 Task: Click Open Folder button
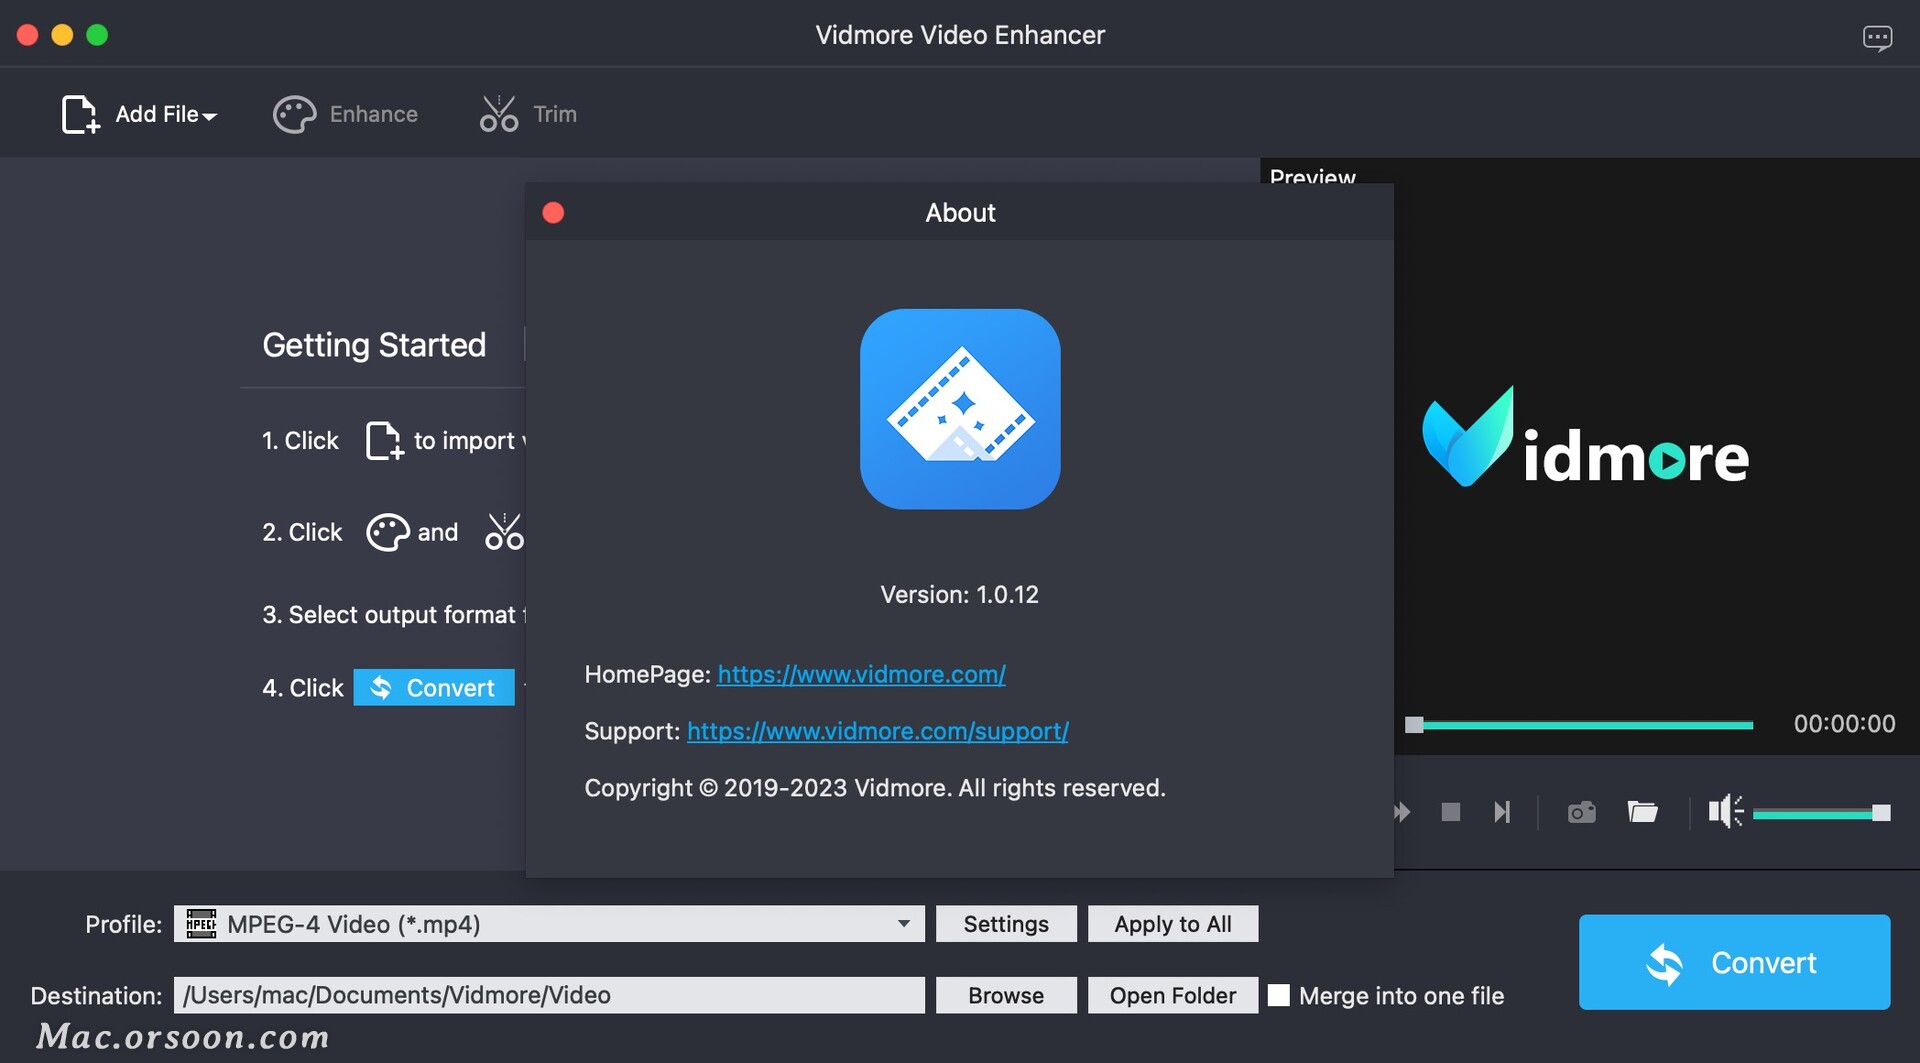coord(1173,995)
